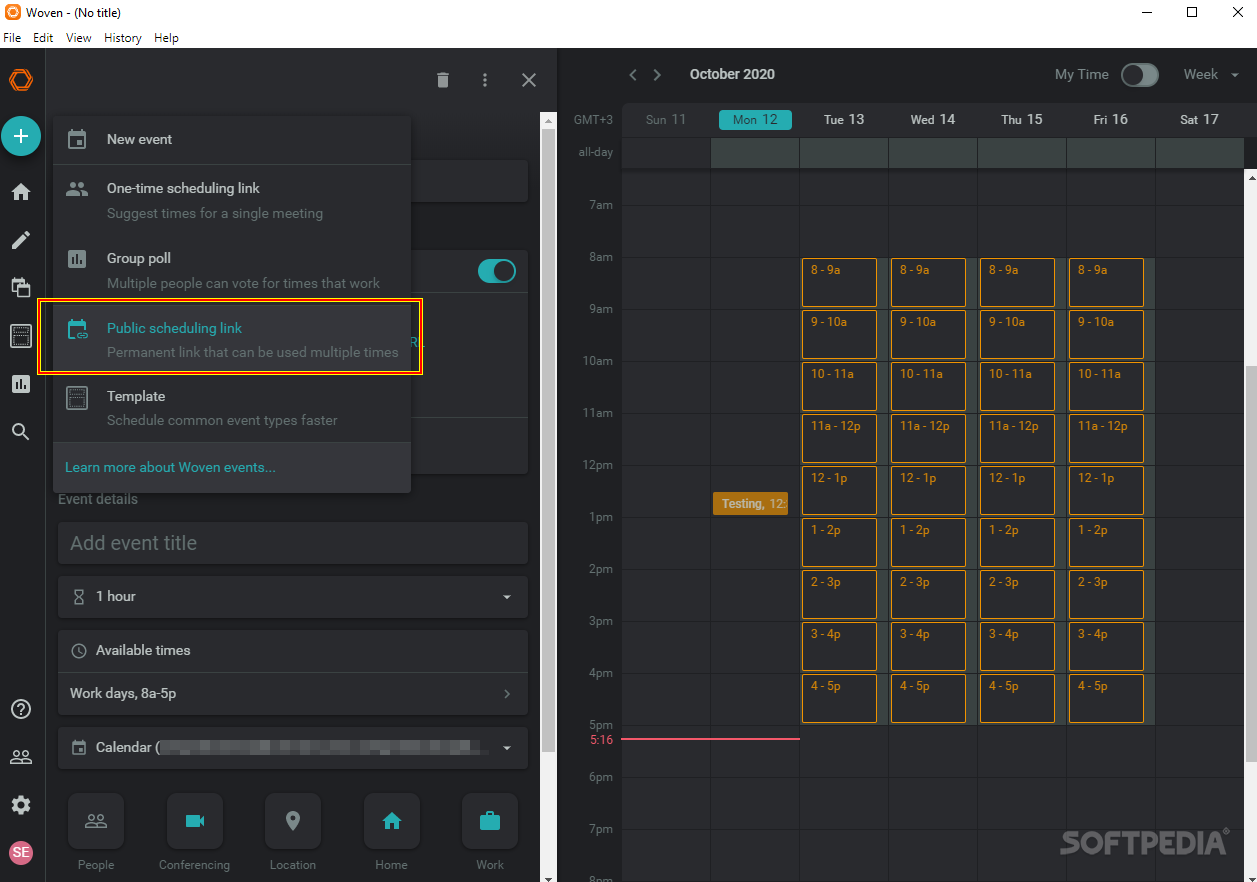The width and height of the screenshot is (1257, 882).
Task: Toggle the My Time switch
Action: (x=1139, y=75)
